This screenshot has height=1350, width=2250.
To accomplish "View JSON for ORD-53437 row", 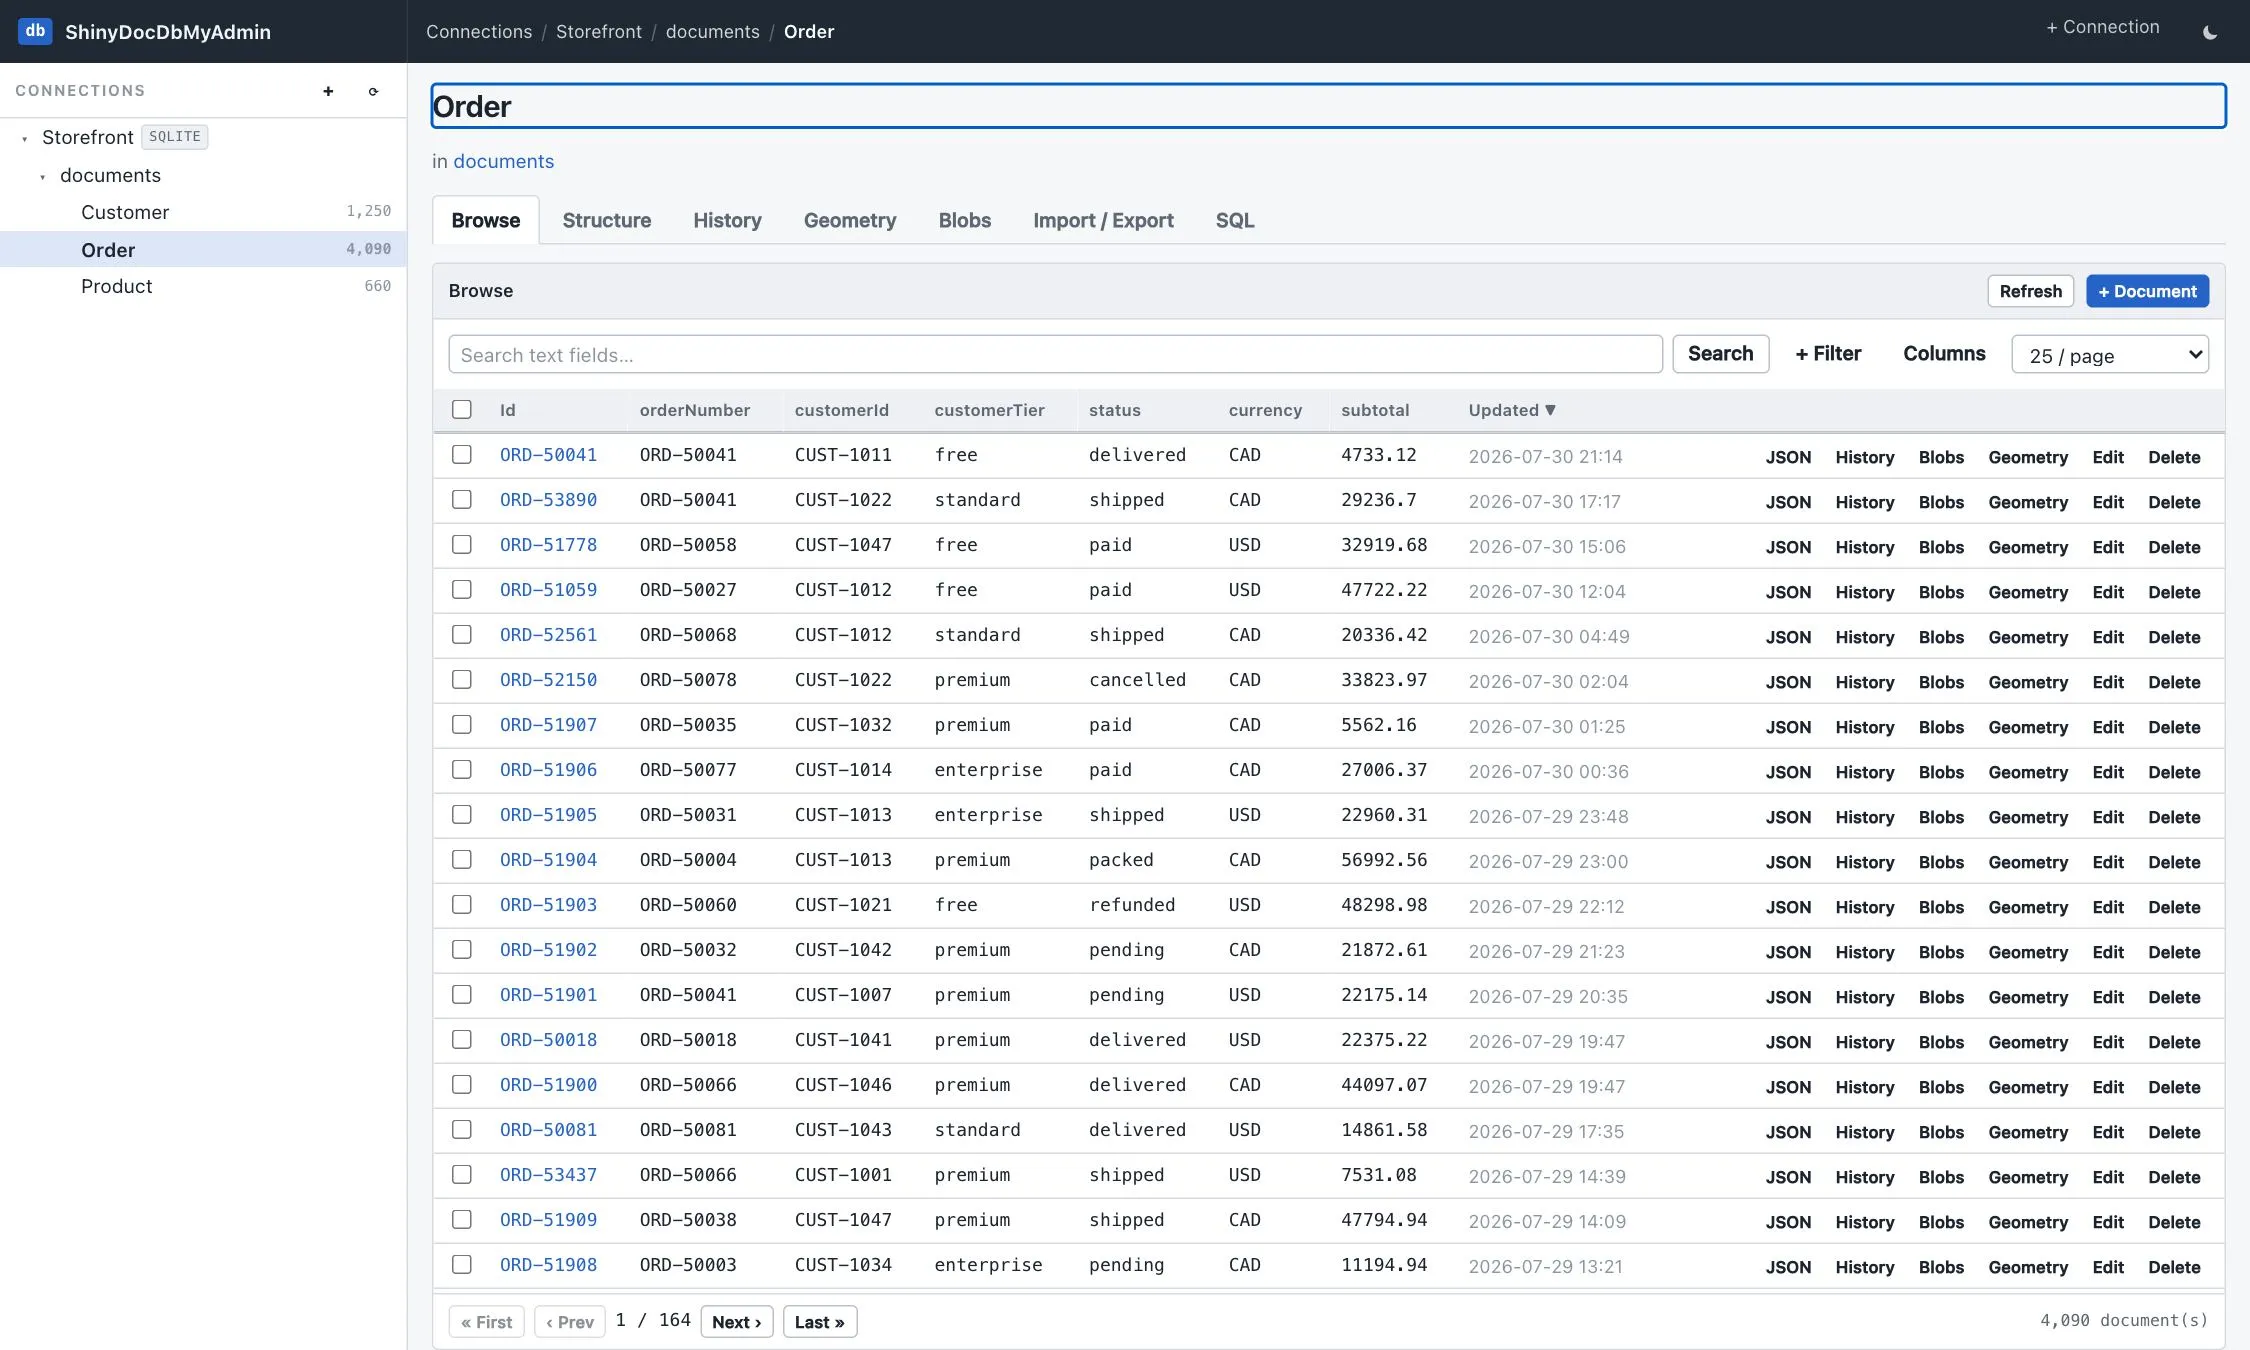I will [x=1788, y=1177].
